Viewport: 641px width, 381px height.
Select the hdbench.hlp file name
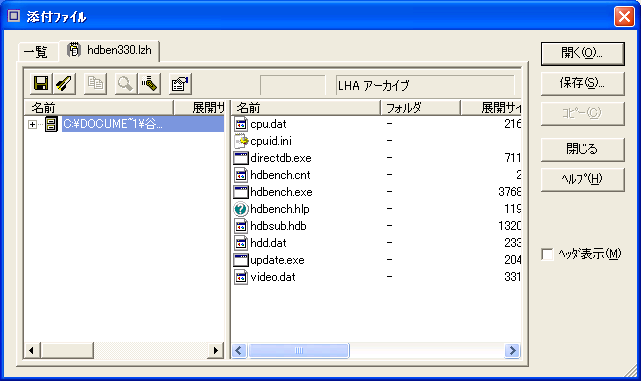(x=280, y=209)
